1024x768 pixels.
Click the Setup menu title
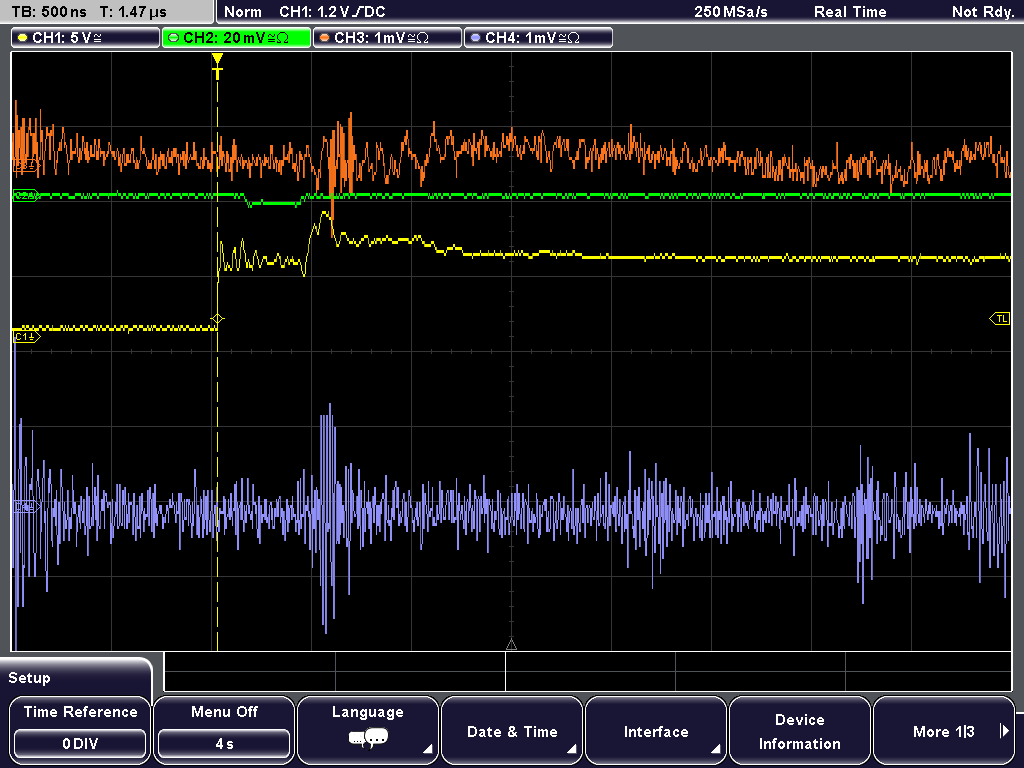pyautogui.click(x=29, y=678)
